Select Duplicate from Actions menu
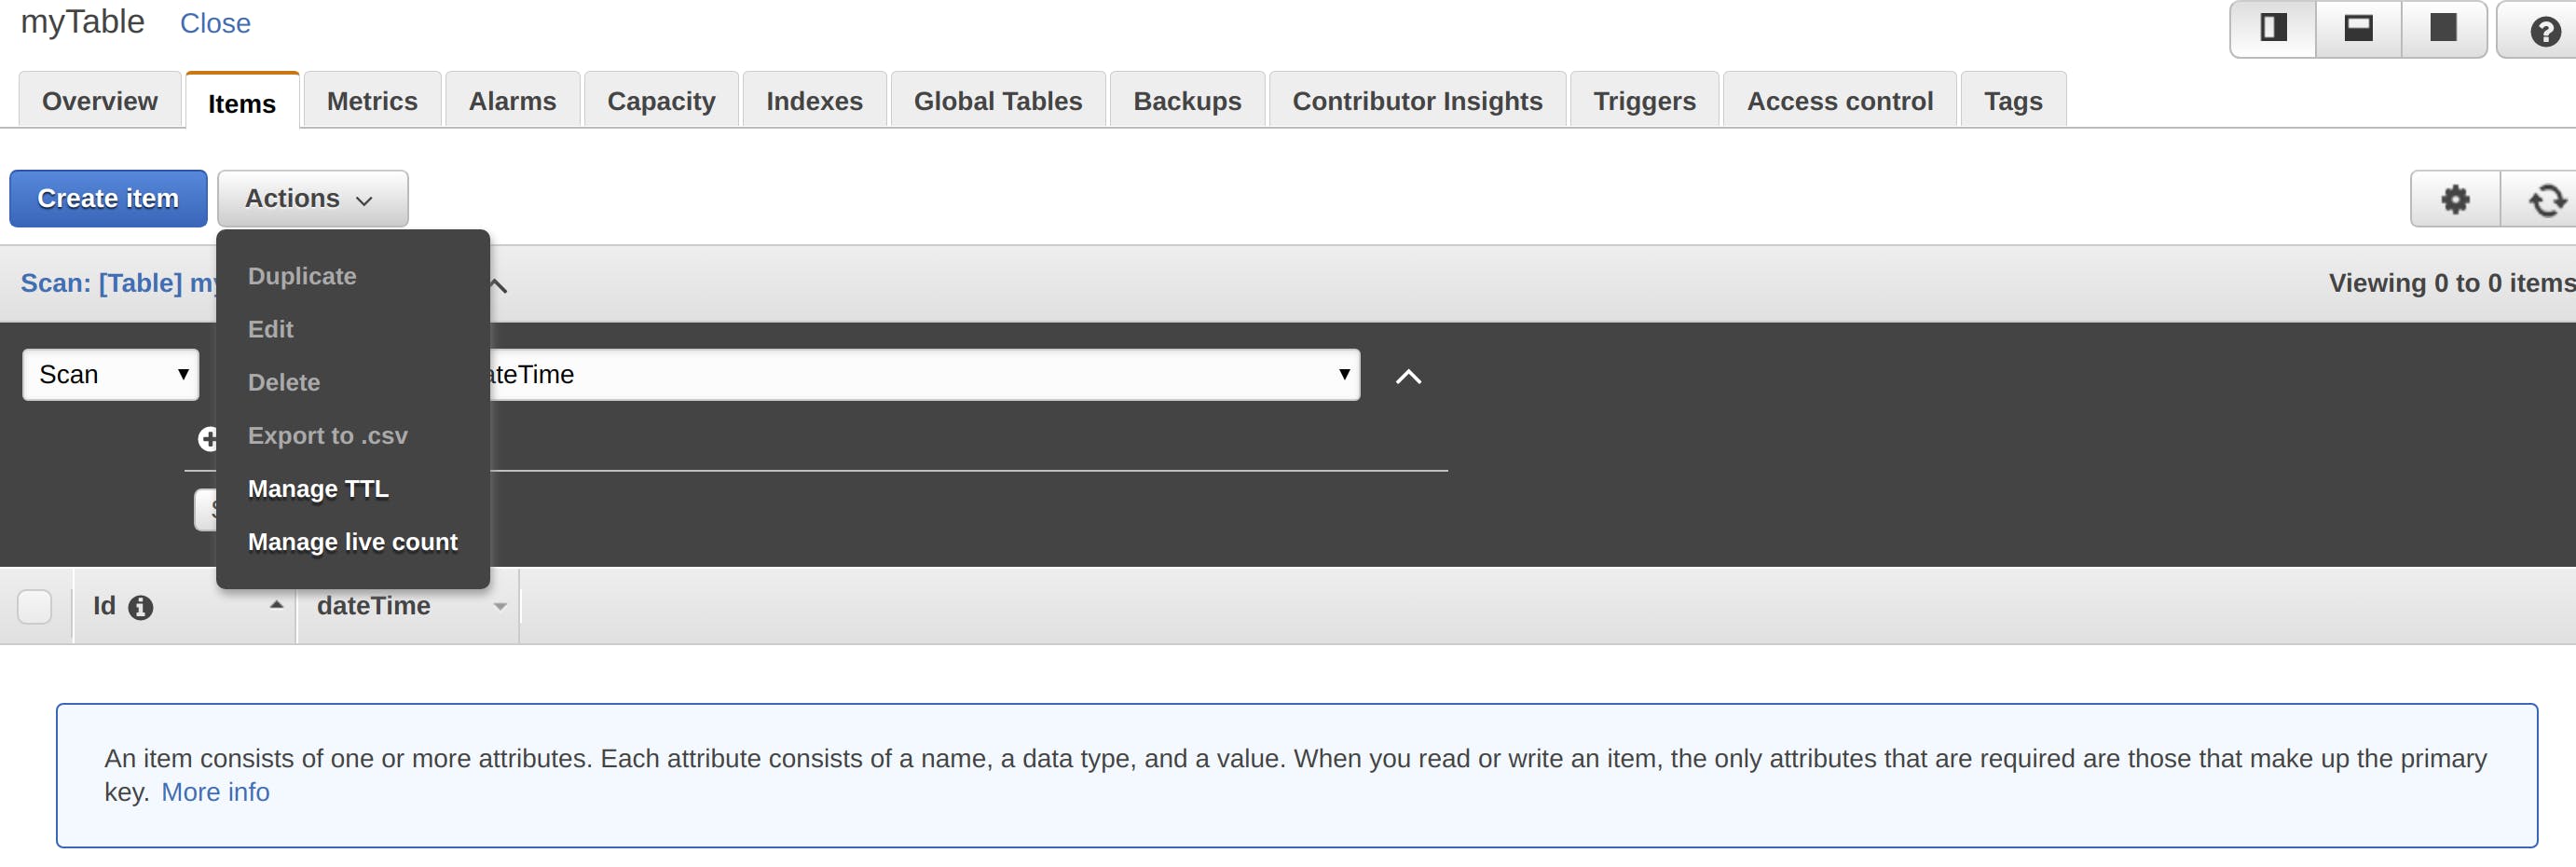This screenshot has height=867, width=2576. 302,276
